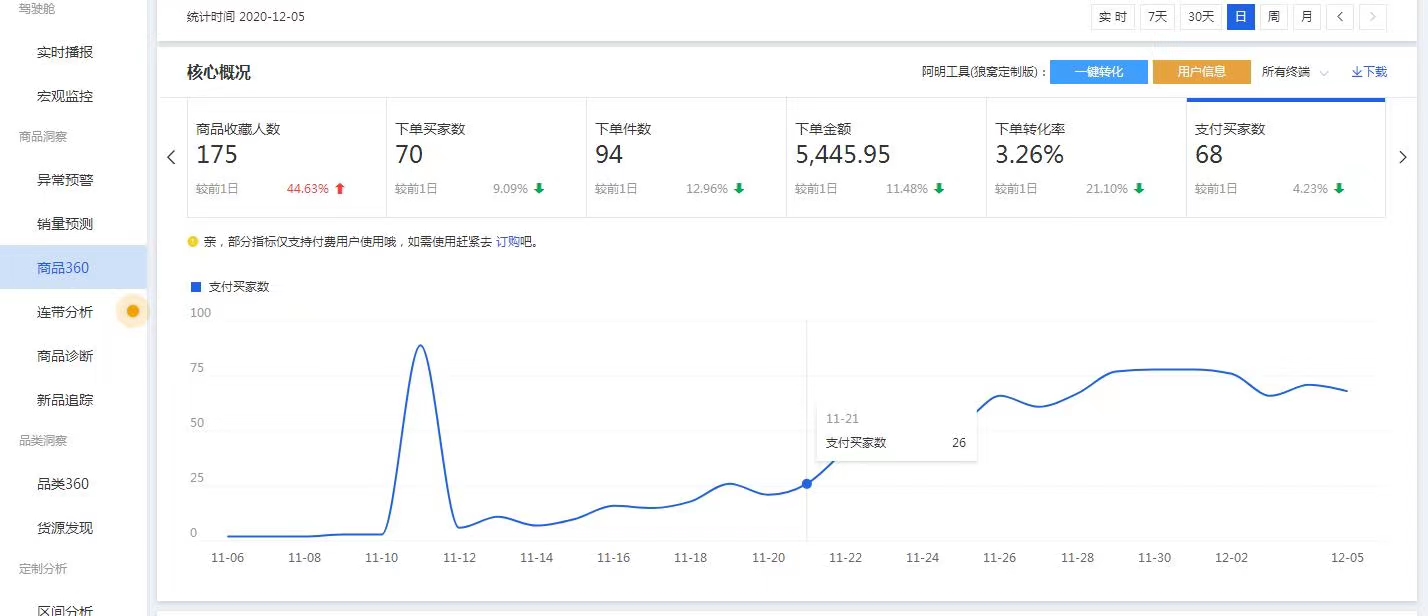This screenshot has width=1428, height=616.
Task: Click the red up arrow under 商品收藏人数
Action: (x=340, y=188)
